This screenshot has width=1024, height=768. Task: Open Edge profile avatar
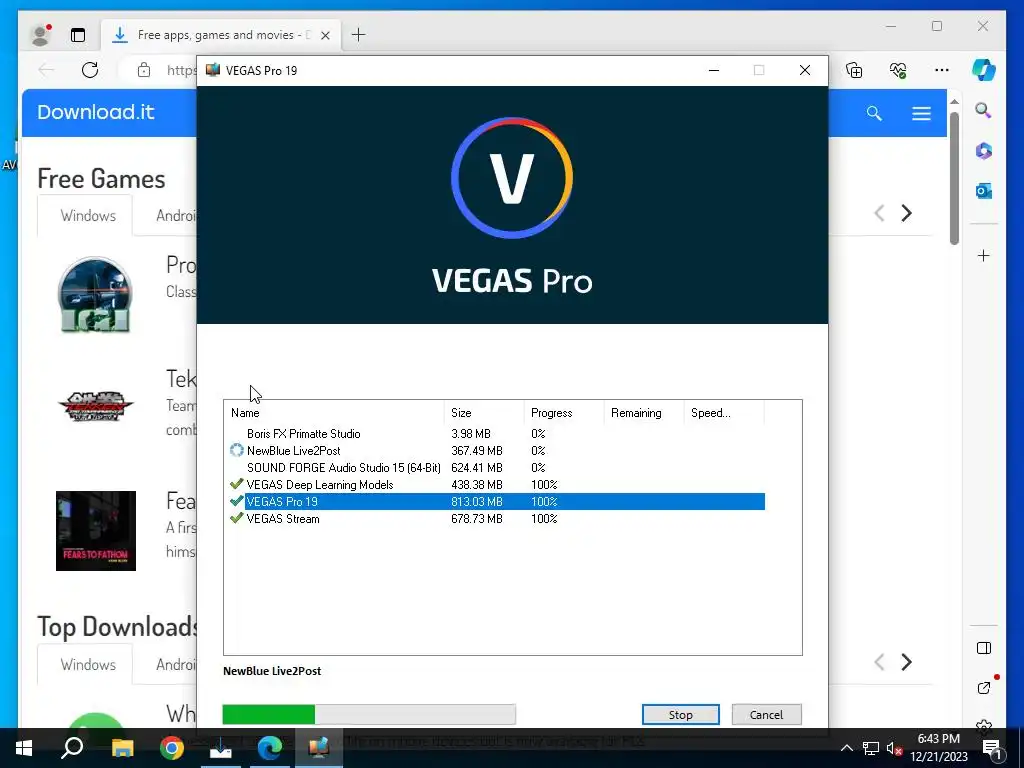tap(40, 35)
